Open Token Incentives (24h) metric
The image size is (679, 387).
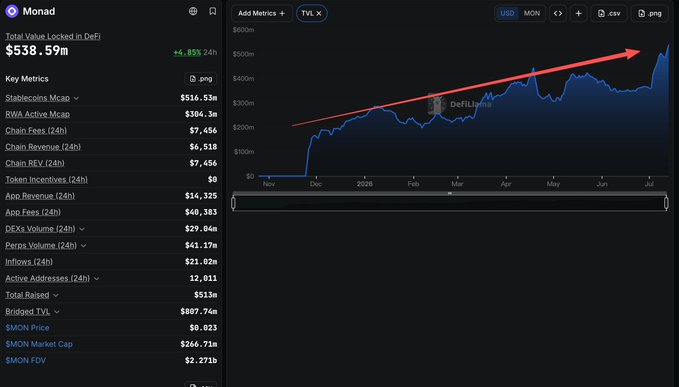pos(46,179)
